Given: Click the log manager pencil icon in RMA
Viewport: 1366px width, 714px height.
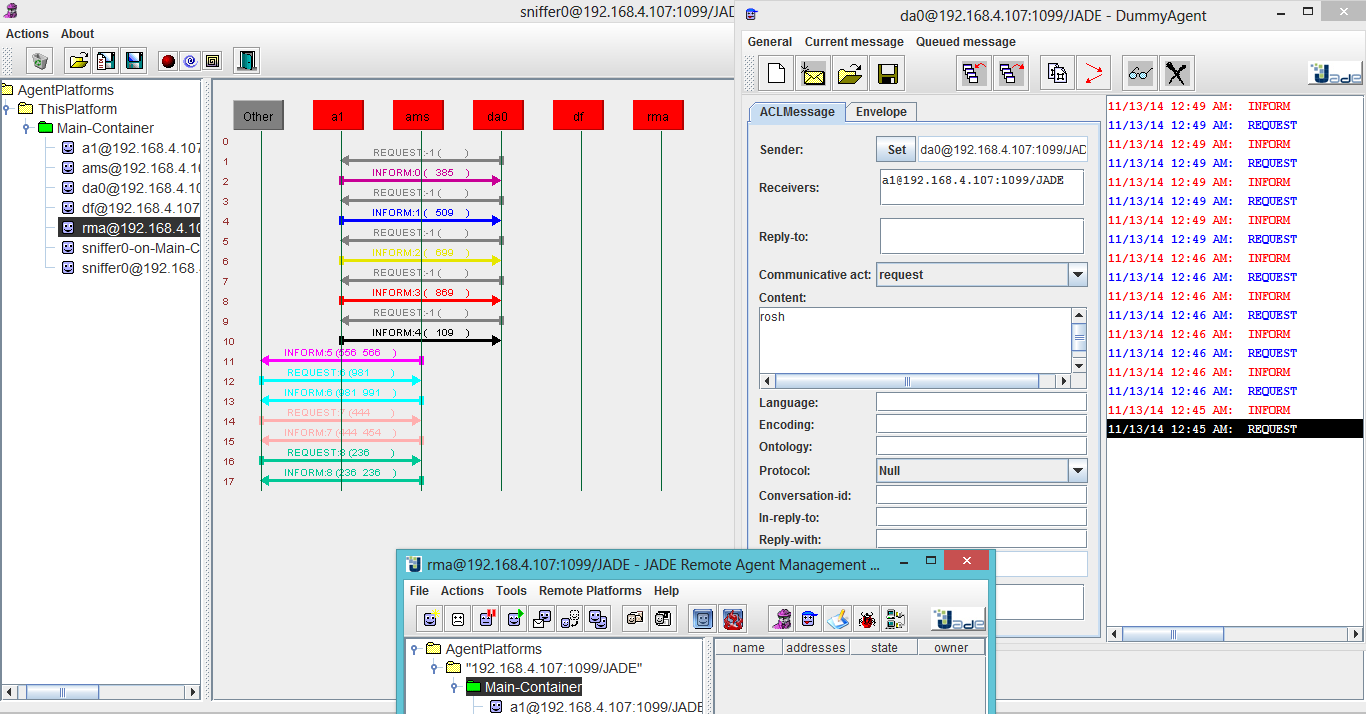Looking at the screenshot, I should (x=837, y=619).
